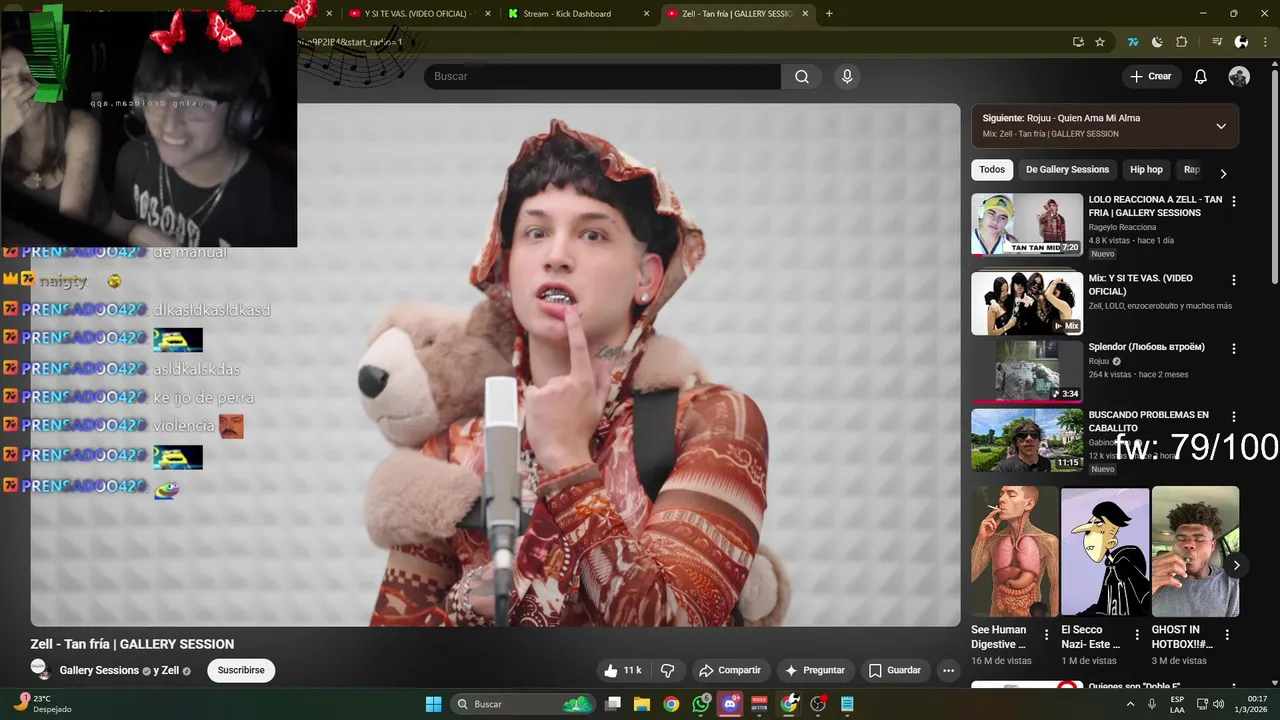Open See Human Digestive short thumbnail
1280x720 pixels.
(x=1015, y=552)
